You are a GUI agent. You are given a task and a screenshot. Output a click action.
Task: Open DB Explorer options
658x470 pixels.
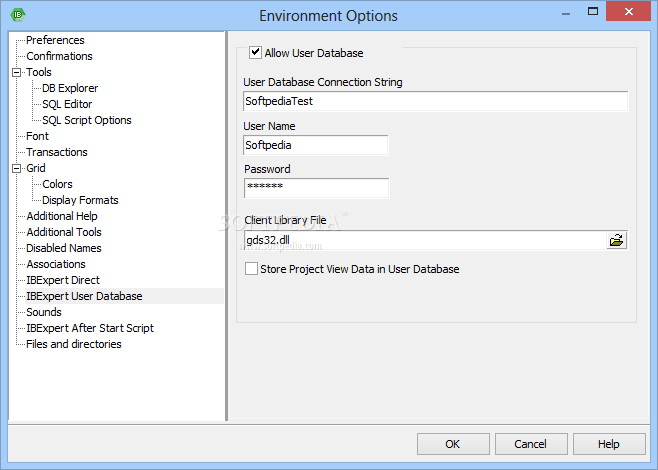tap(70, 88)
